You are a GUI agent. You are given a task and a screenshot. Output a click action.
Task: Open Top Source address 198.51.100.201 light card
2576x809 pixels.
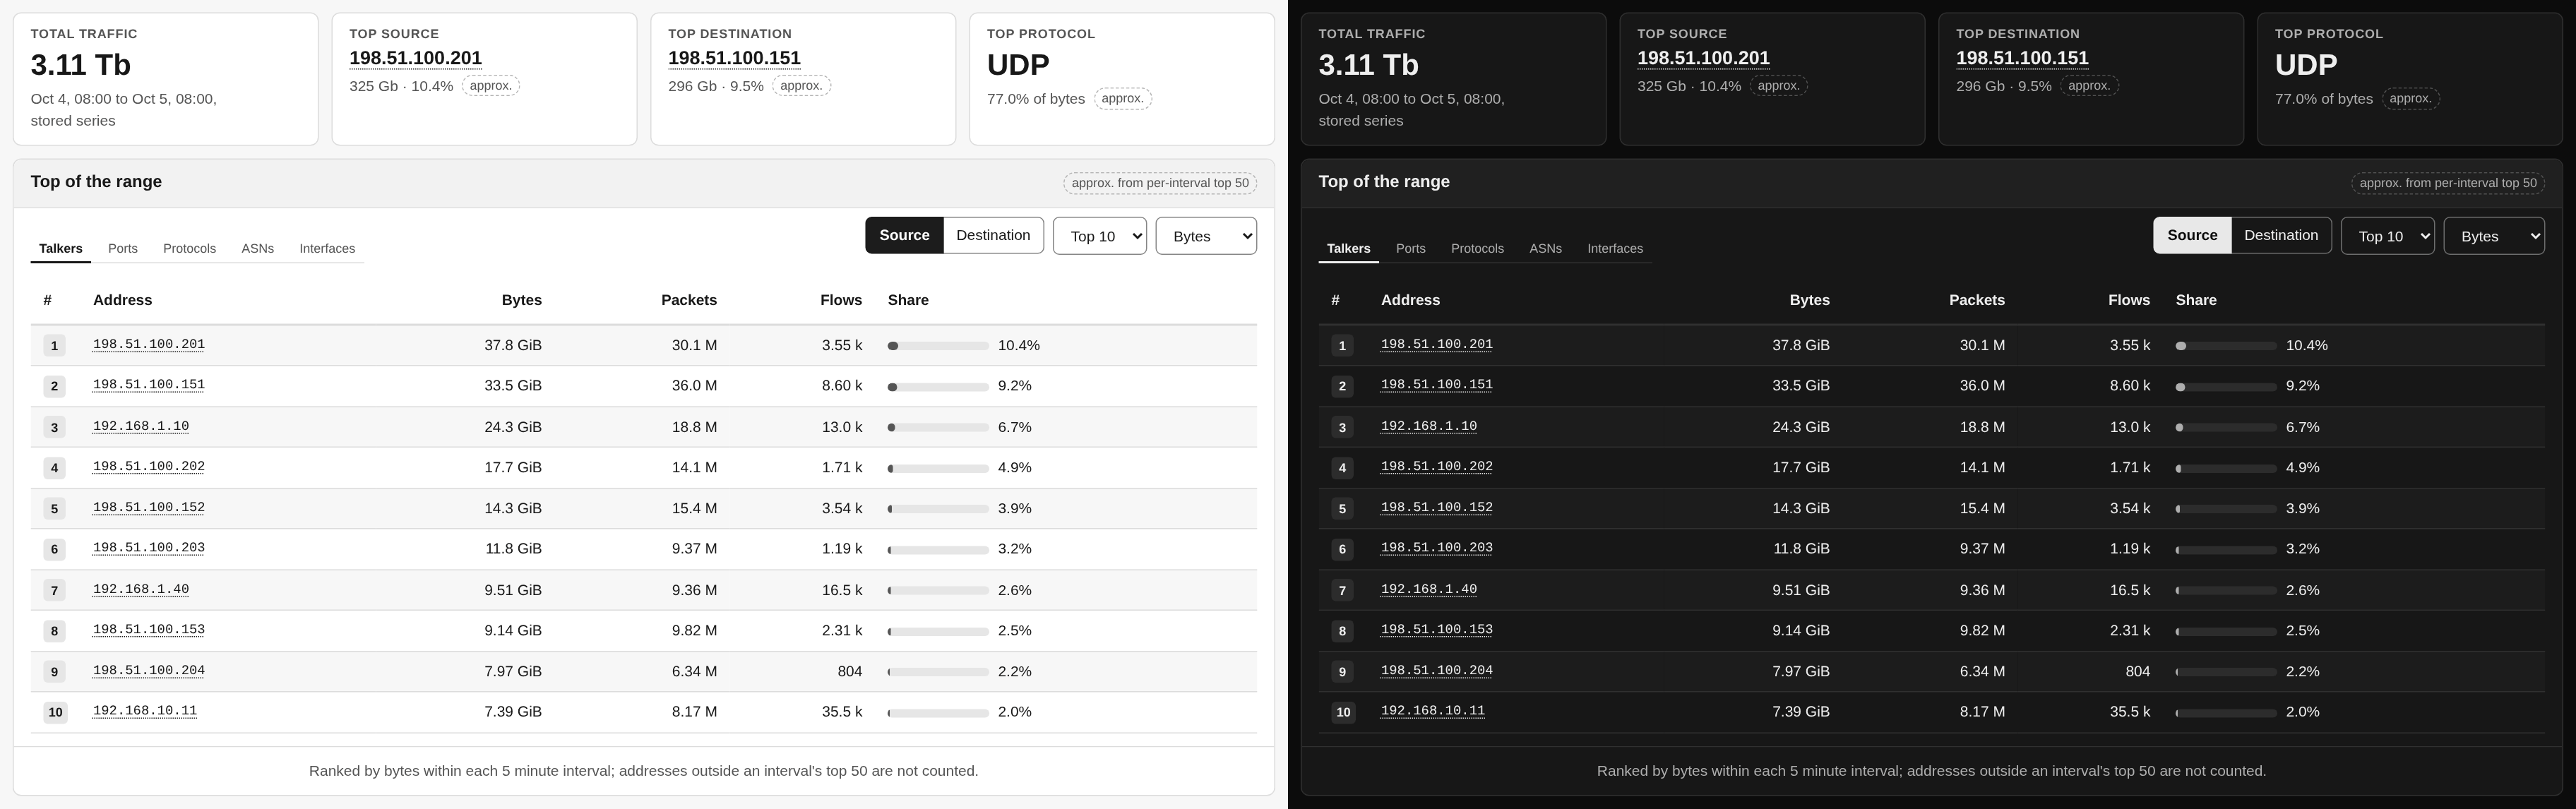click(x=415, y=58)
